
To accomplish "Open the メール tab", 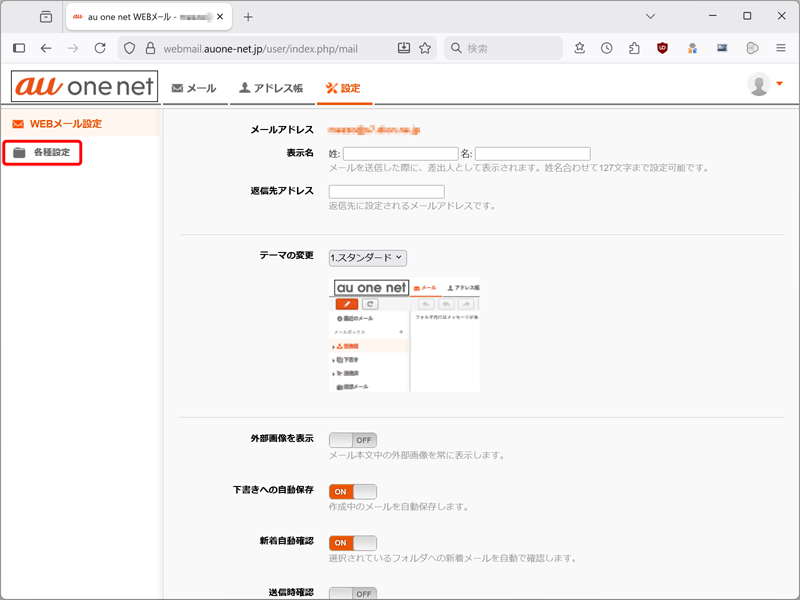I will 194,88.
